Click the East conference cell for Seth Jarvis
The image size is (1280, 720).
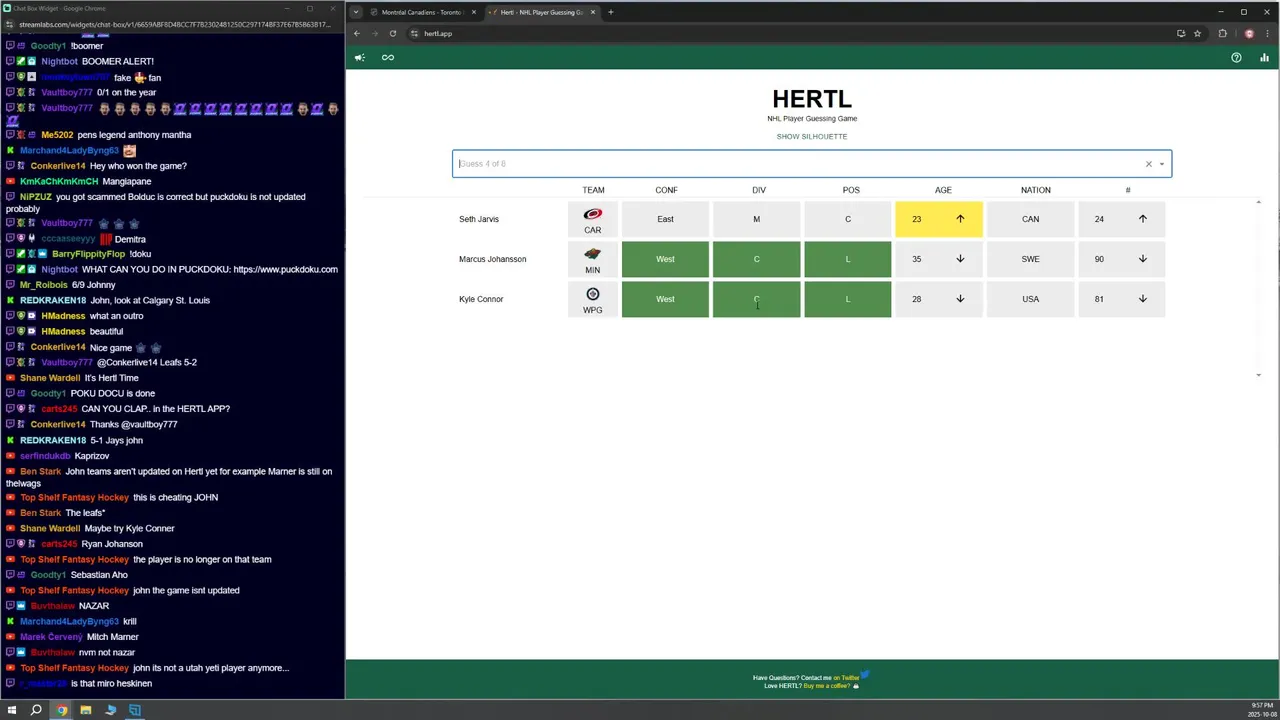(665, 219)
